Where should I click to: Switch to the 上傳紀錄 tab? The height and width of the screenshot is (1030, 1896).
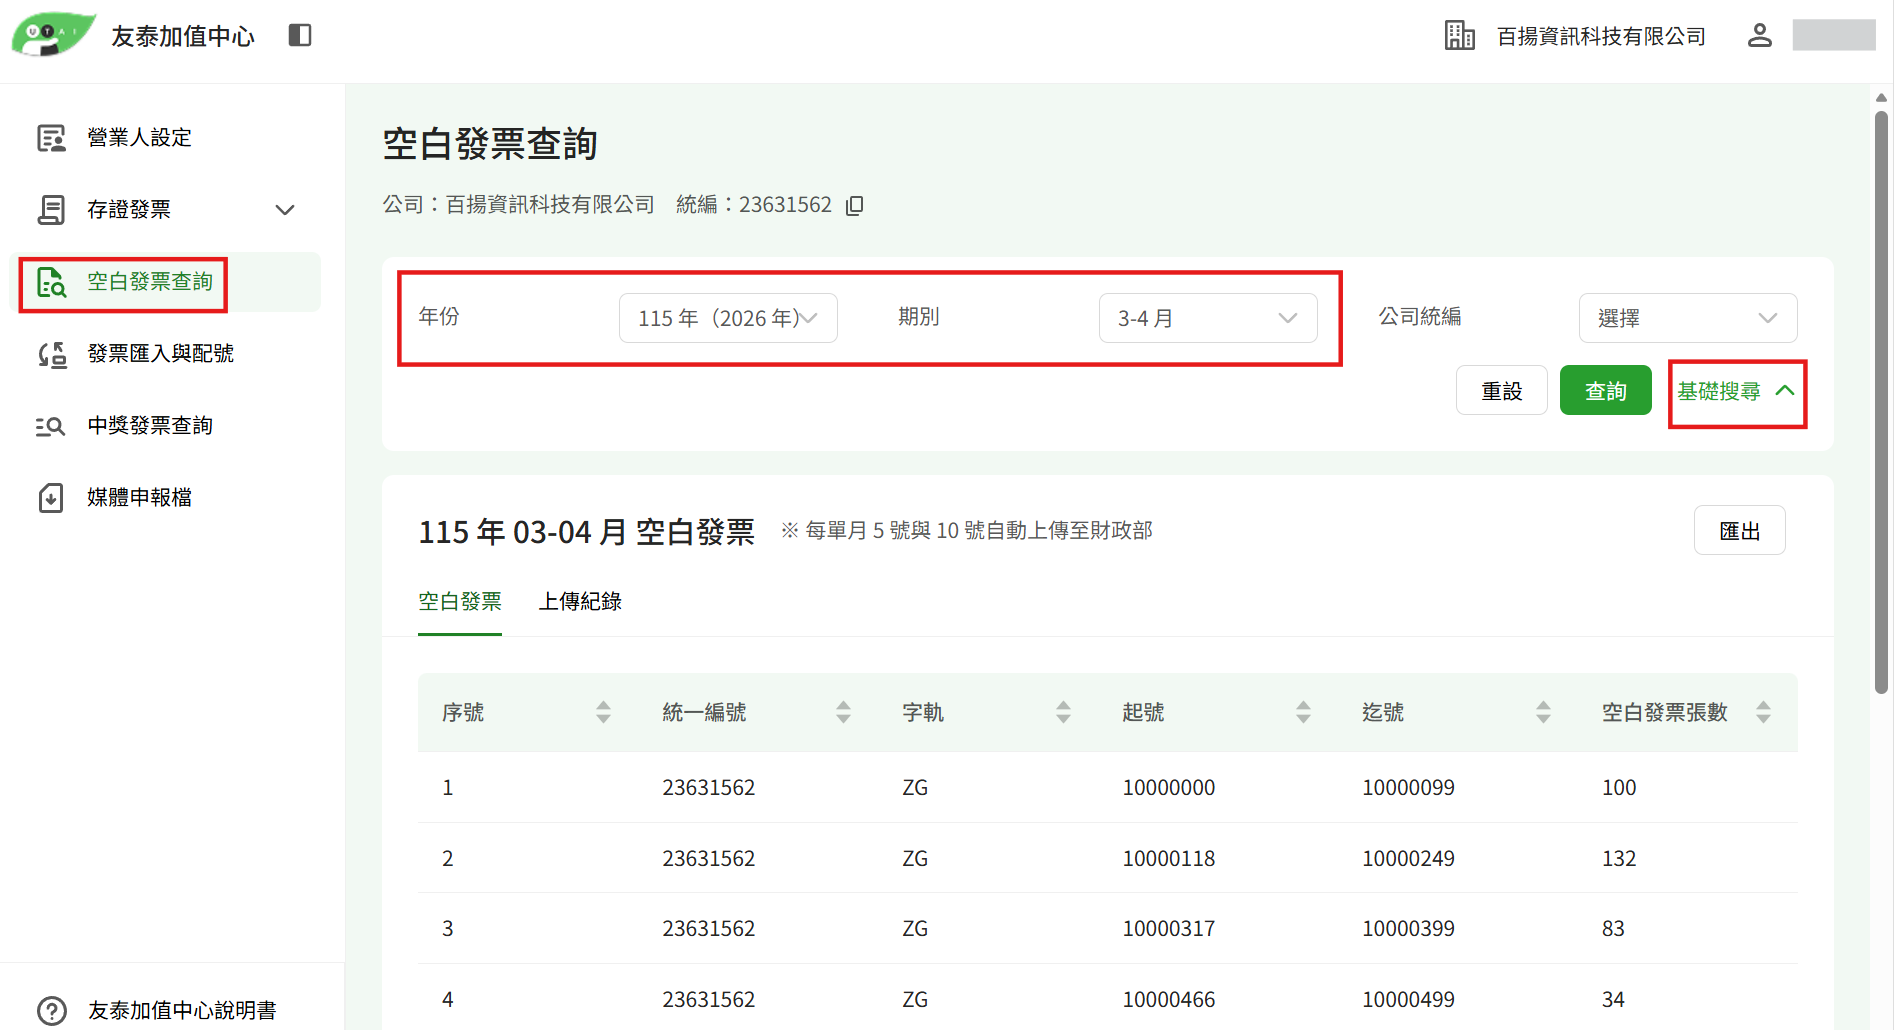pos(580,602)
